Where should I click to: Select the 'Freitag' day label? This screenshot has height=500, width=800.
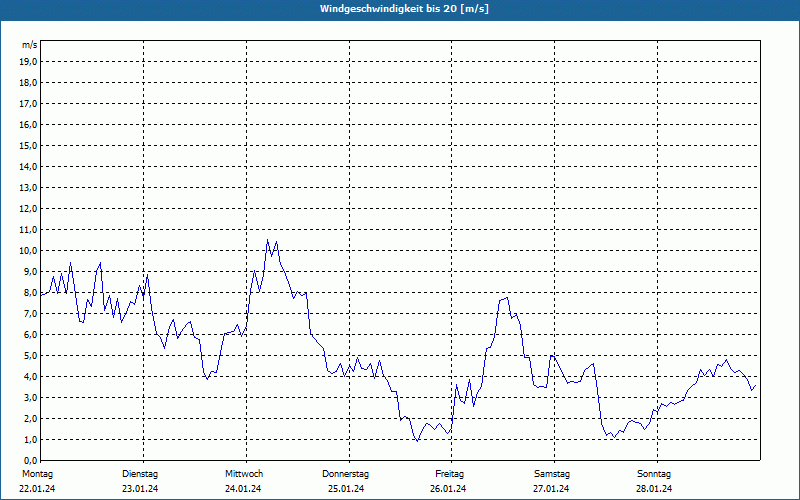click(x=449, y=474)
